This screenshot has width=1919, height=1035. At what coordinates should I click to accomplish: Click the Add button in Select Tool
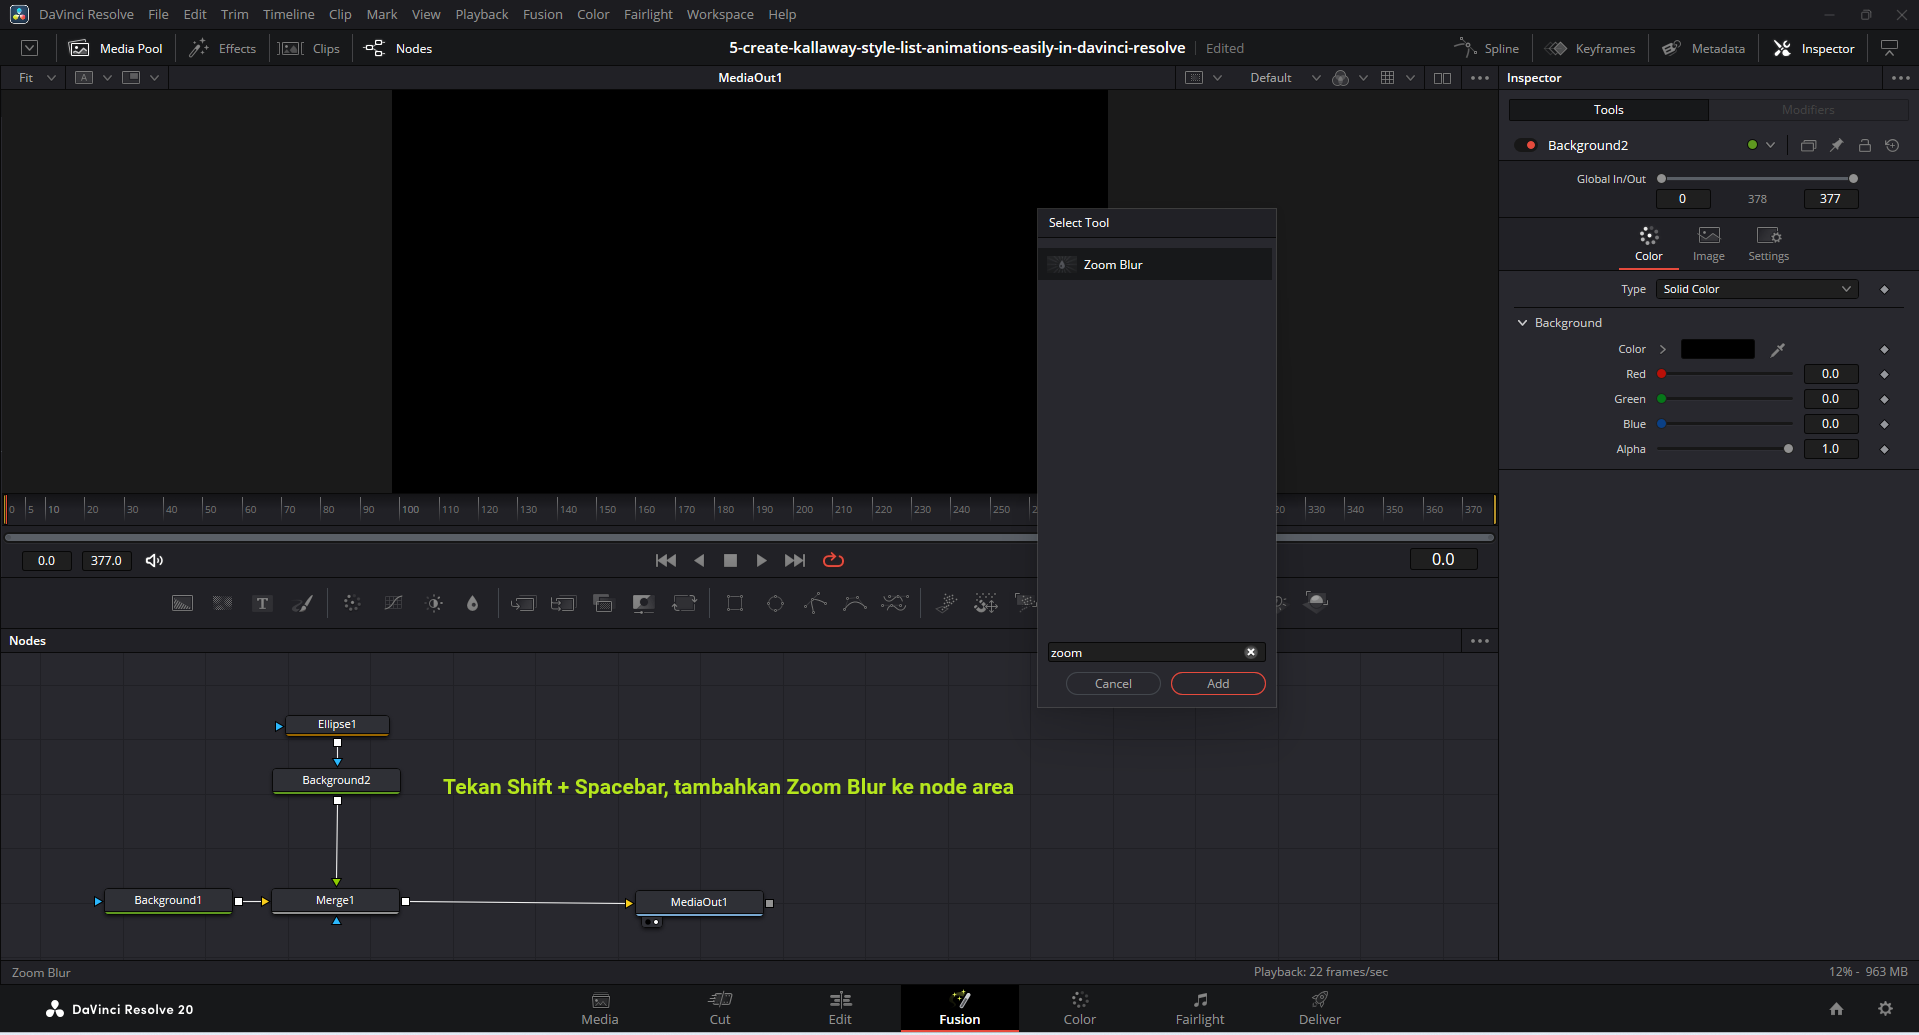(1217, 683)
